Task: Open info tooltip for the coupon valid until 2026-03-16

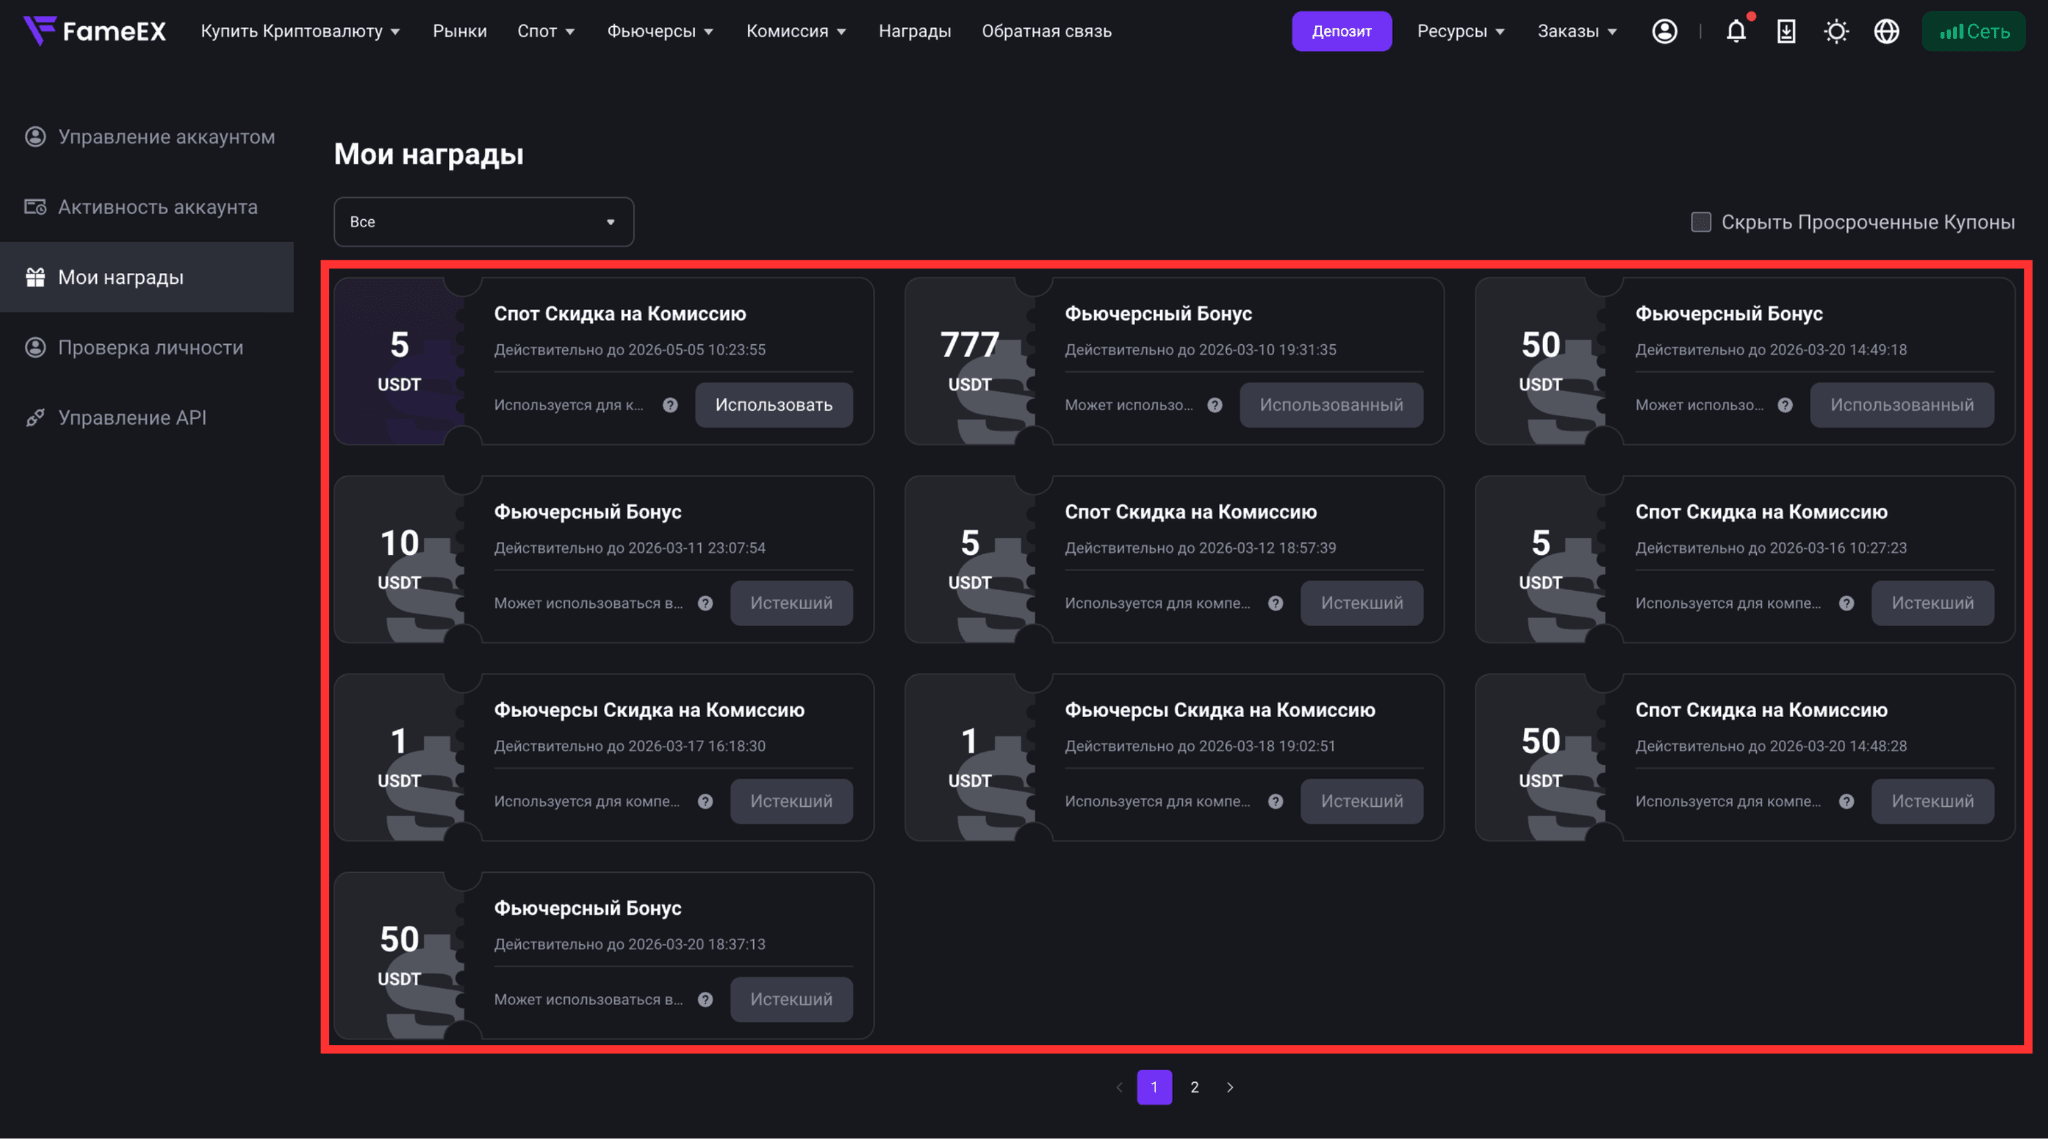Action: 1846,603
